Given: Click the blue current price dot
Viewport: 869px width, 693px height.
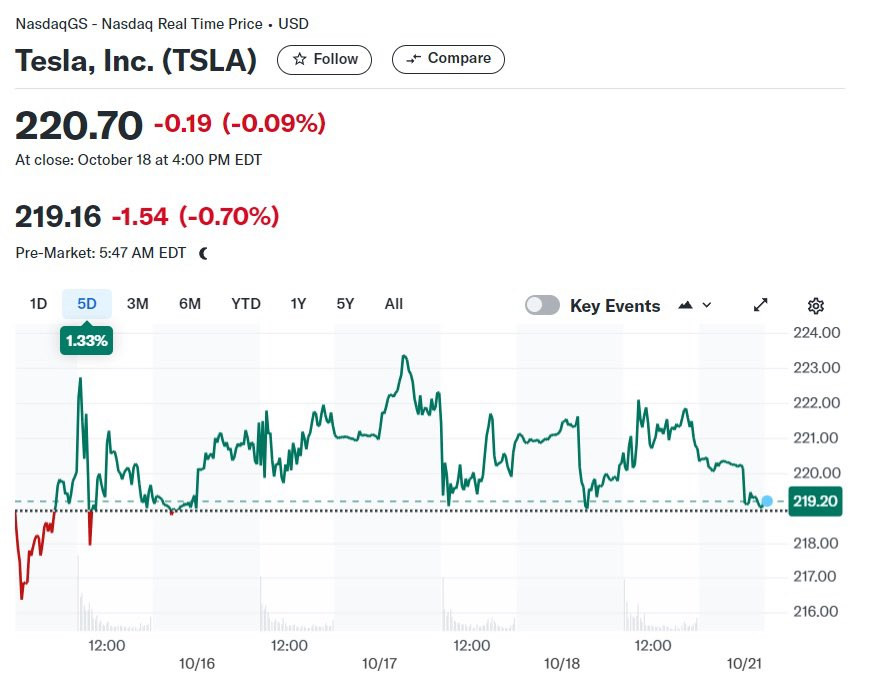Looking at the screenshot, I should pyautogui.click(x=766, y=501).
